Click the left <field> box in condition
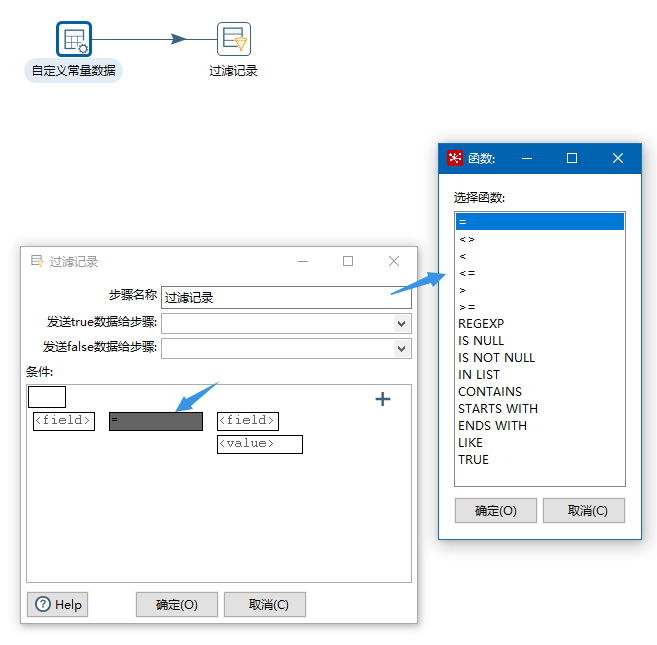This screenshot has height=645, width=657. (64, 421)
